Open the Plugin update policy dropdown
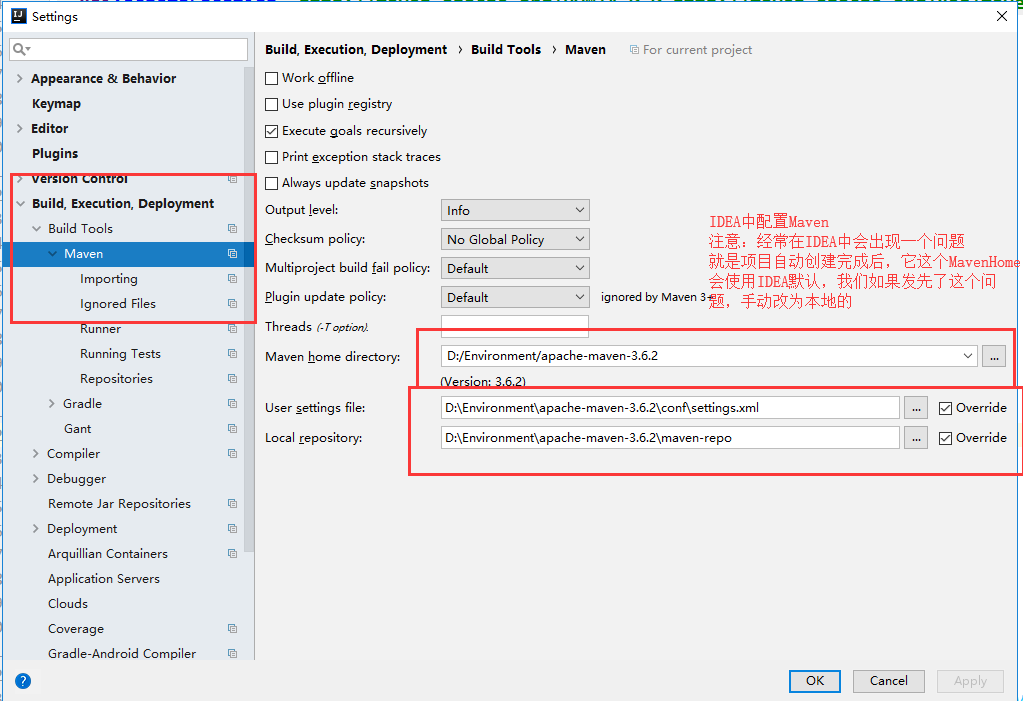 point(515,297)
